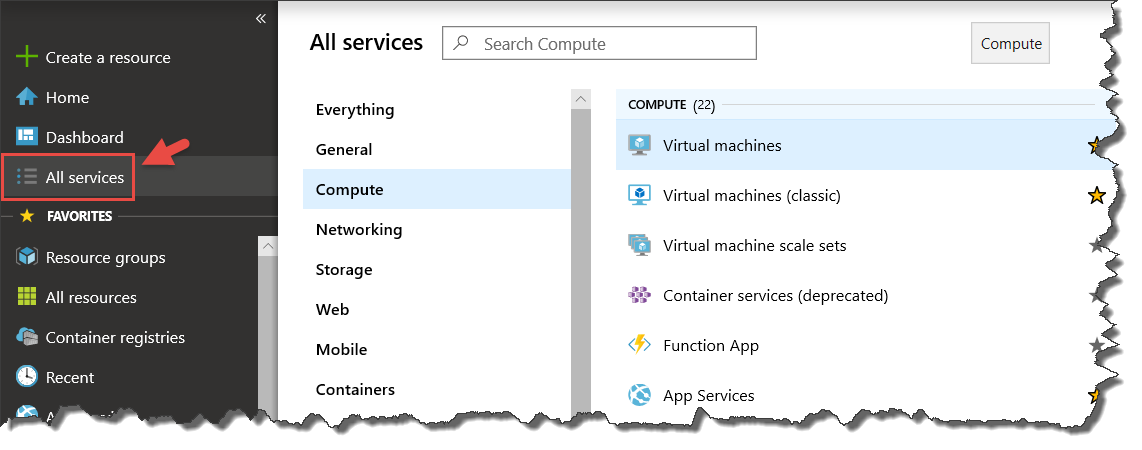Click the Search Compute input field
1142x450 pixels.
click(x=599, y=44)
